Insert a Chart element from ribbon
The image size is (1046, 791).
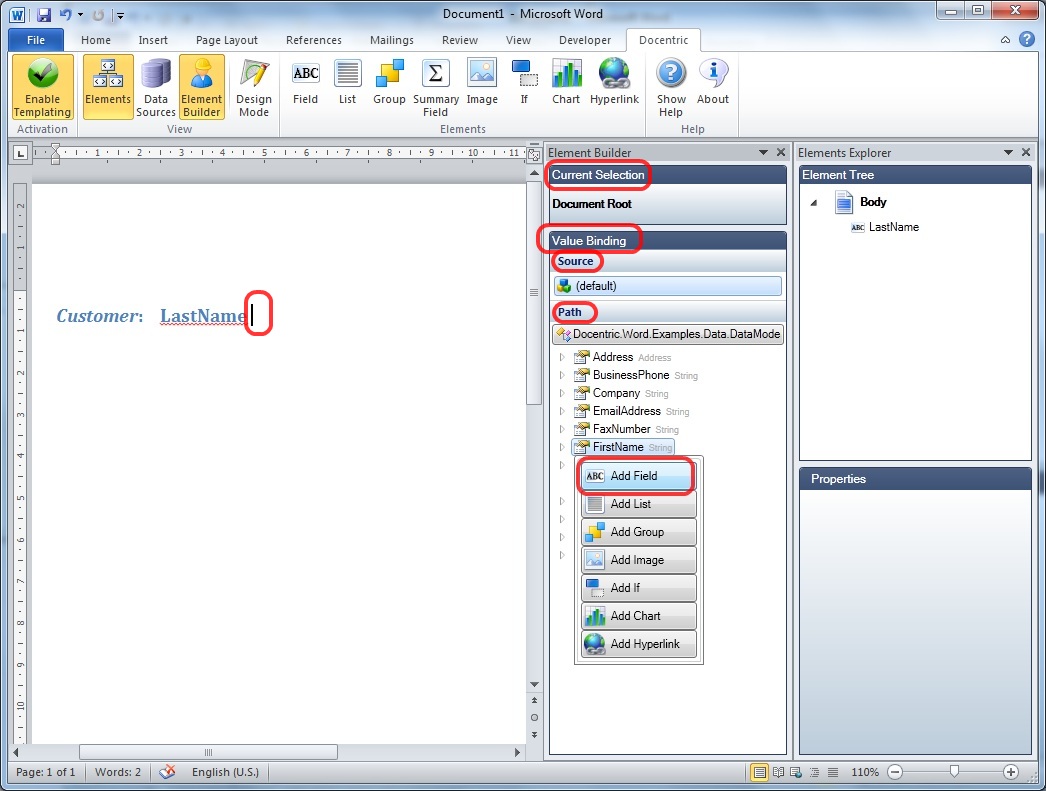566,83
